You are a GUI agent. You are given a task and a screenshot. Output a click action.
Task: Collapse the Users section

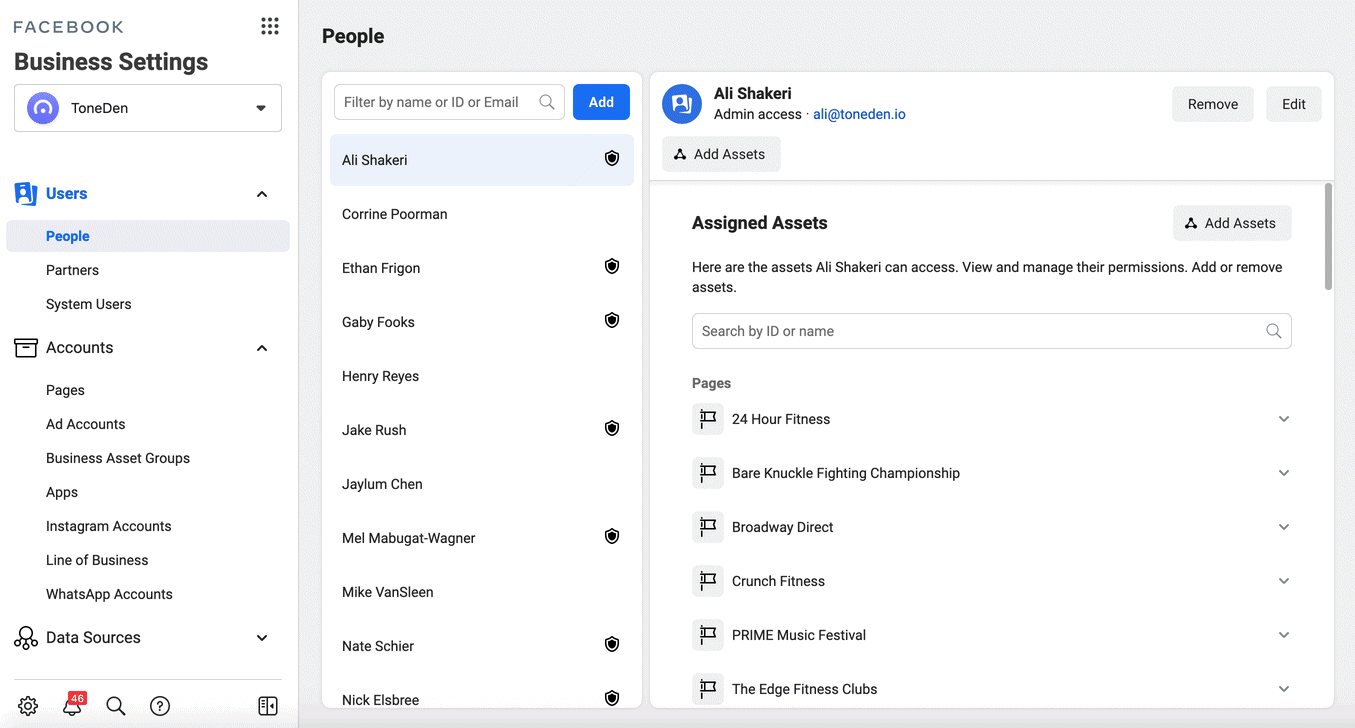[262, 194]
